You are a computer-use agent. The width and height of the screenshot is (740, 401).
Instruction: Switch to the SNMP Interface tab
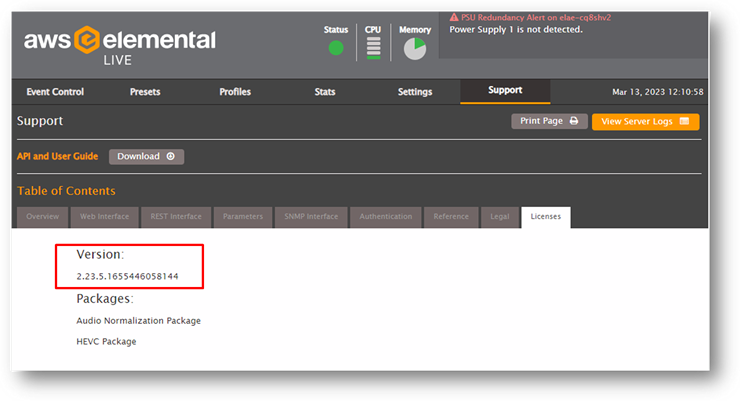pos(311,217)
